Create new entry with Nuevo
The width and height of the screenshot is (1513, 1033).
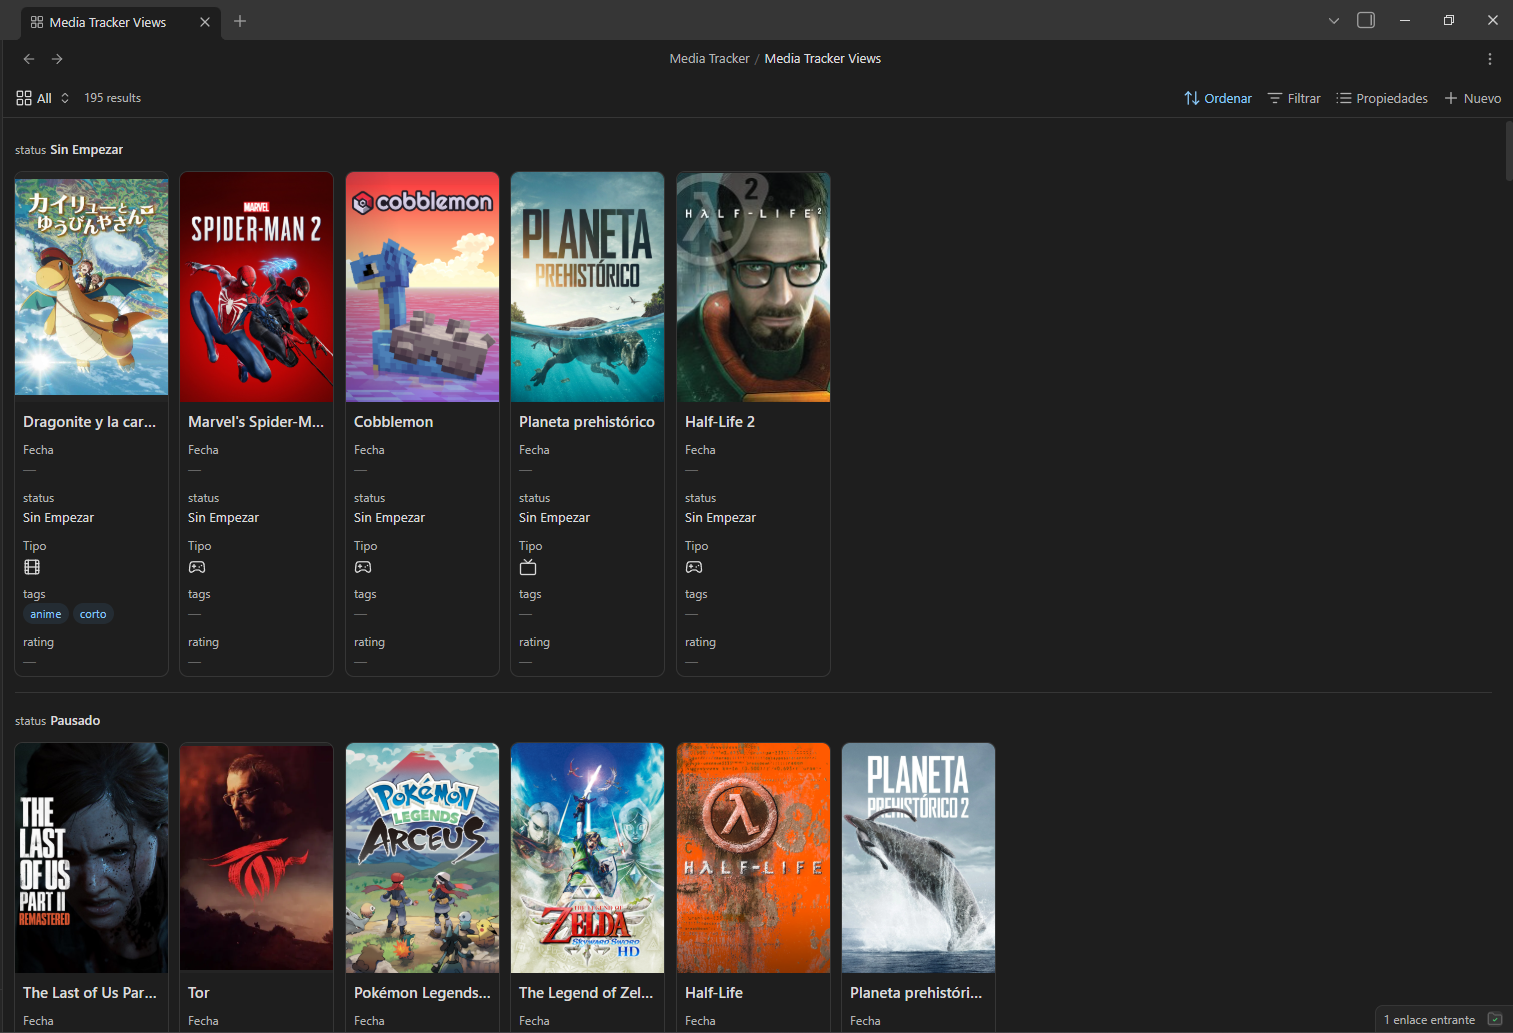[1472, 98]
